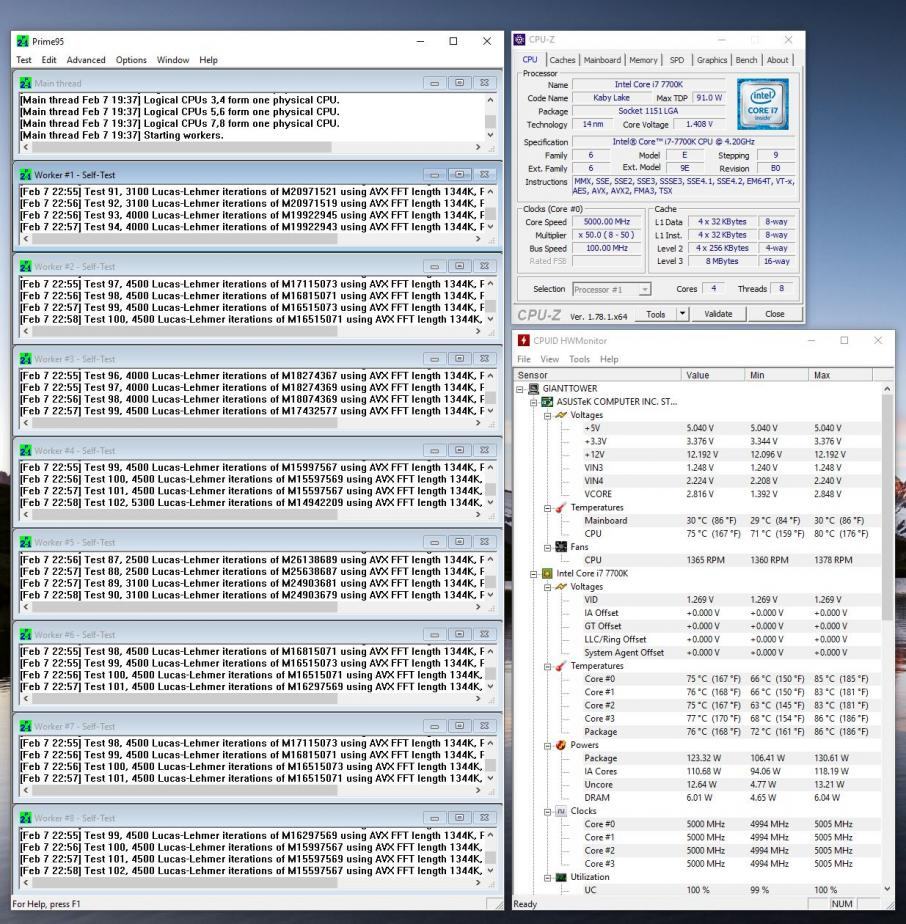This screenshot has width=906, height=924.
Task: Open the Window menu in Prime95
Action: [173, 60]
